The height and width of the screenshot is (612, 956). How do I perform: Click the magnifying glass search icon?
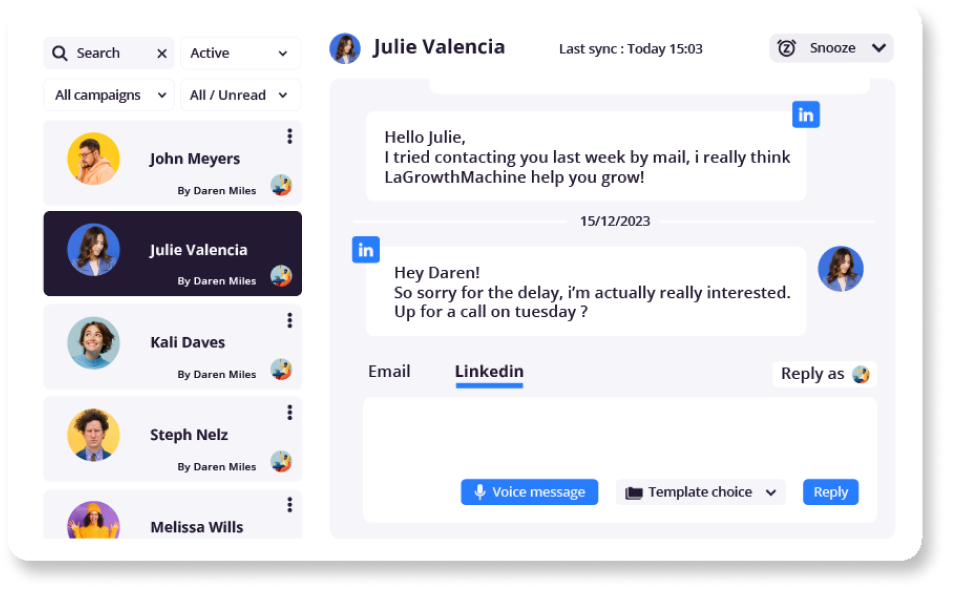[61, 54]
